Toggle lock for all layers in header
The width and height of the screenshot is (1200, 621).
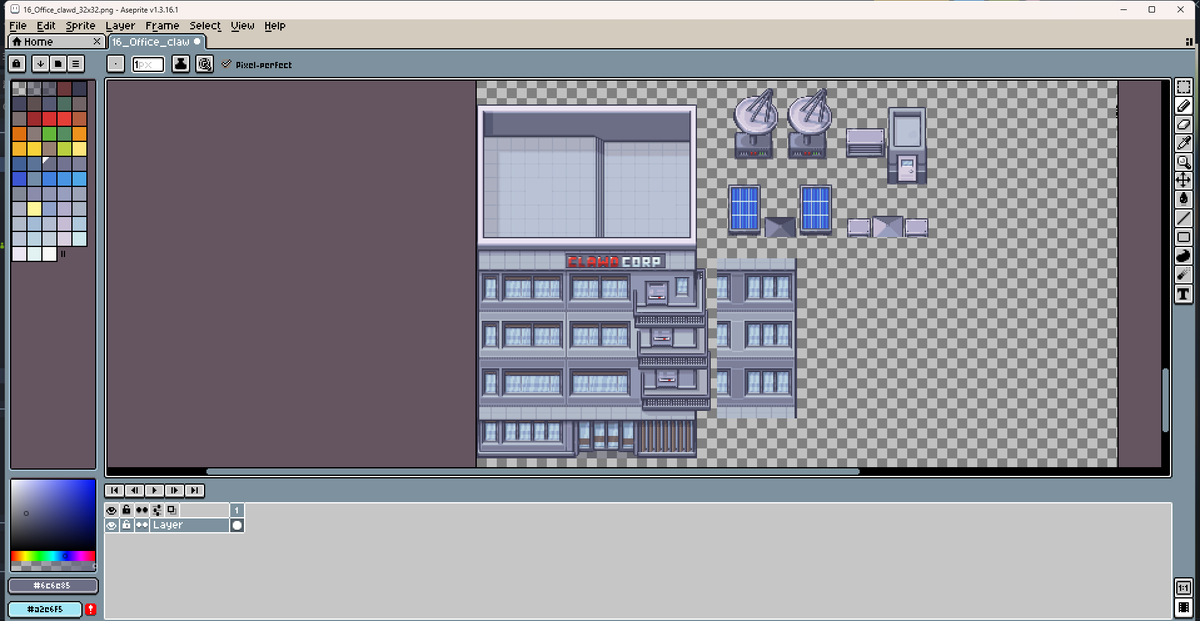click(126, 510)
